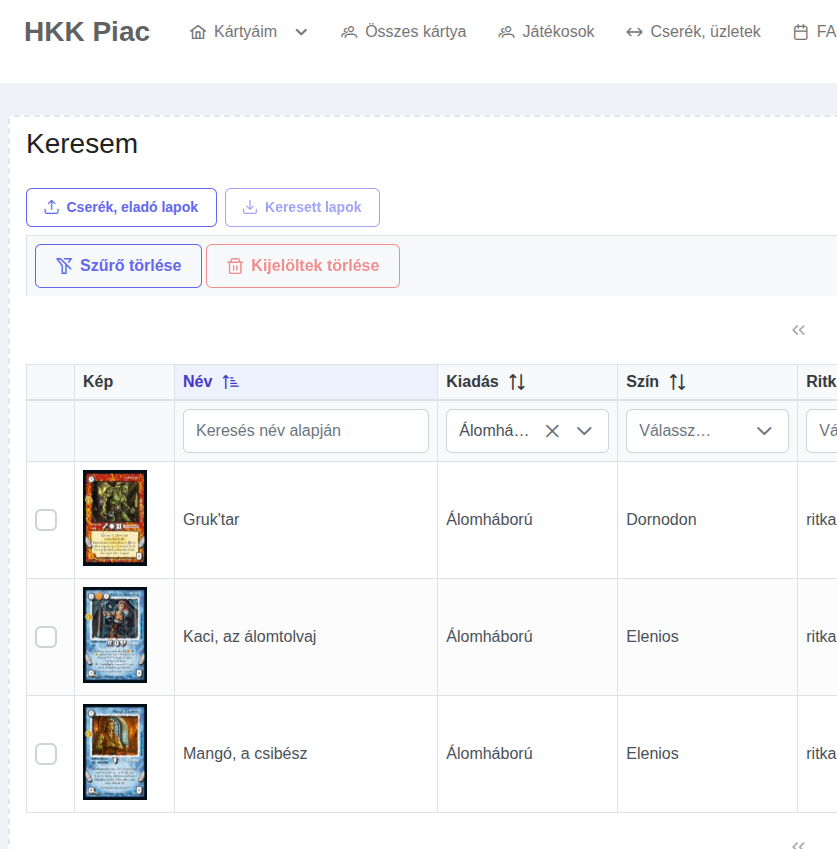Go to first page double-chevron above table
The height and width of the screenshot is (849, 837).
click(x=798, y=330)
